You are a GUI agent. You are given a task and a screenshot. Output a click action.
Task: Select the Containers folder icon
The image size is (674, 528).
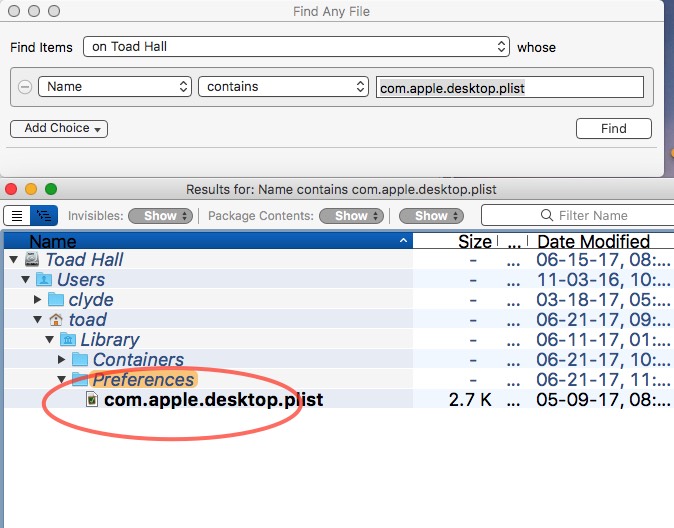(x=80, y=359)
